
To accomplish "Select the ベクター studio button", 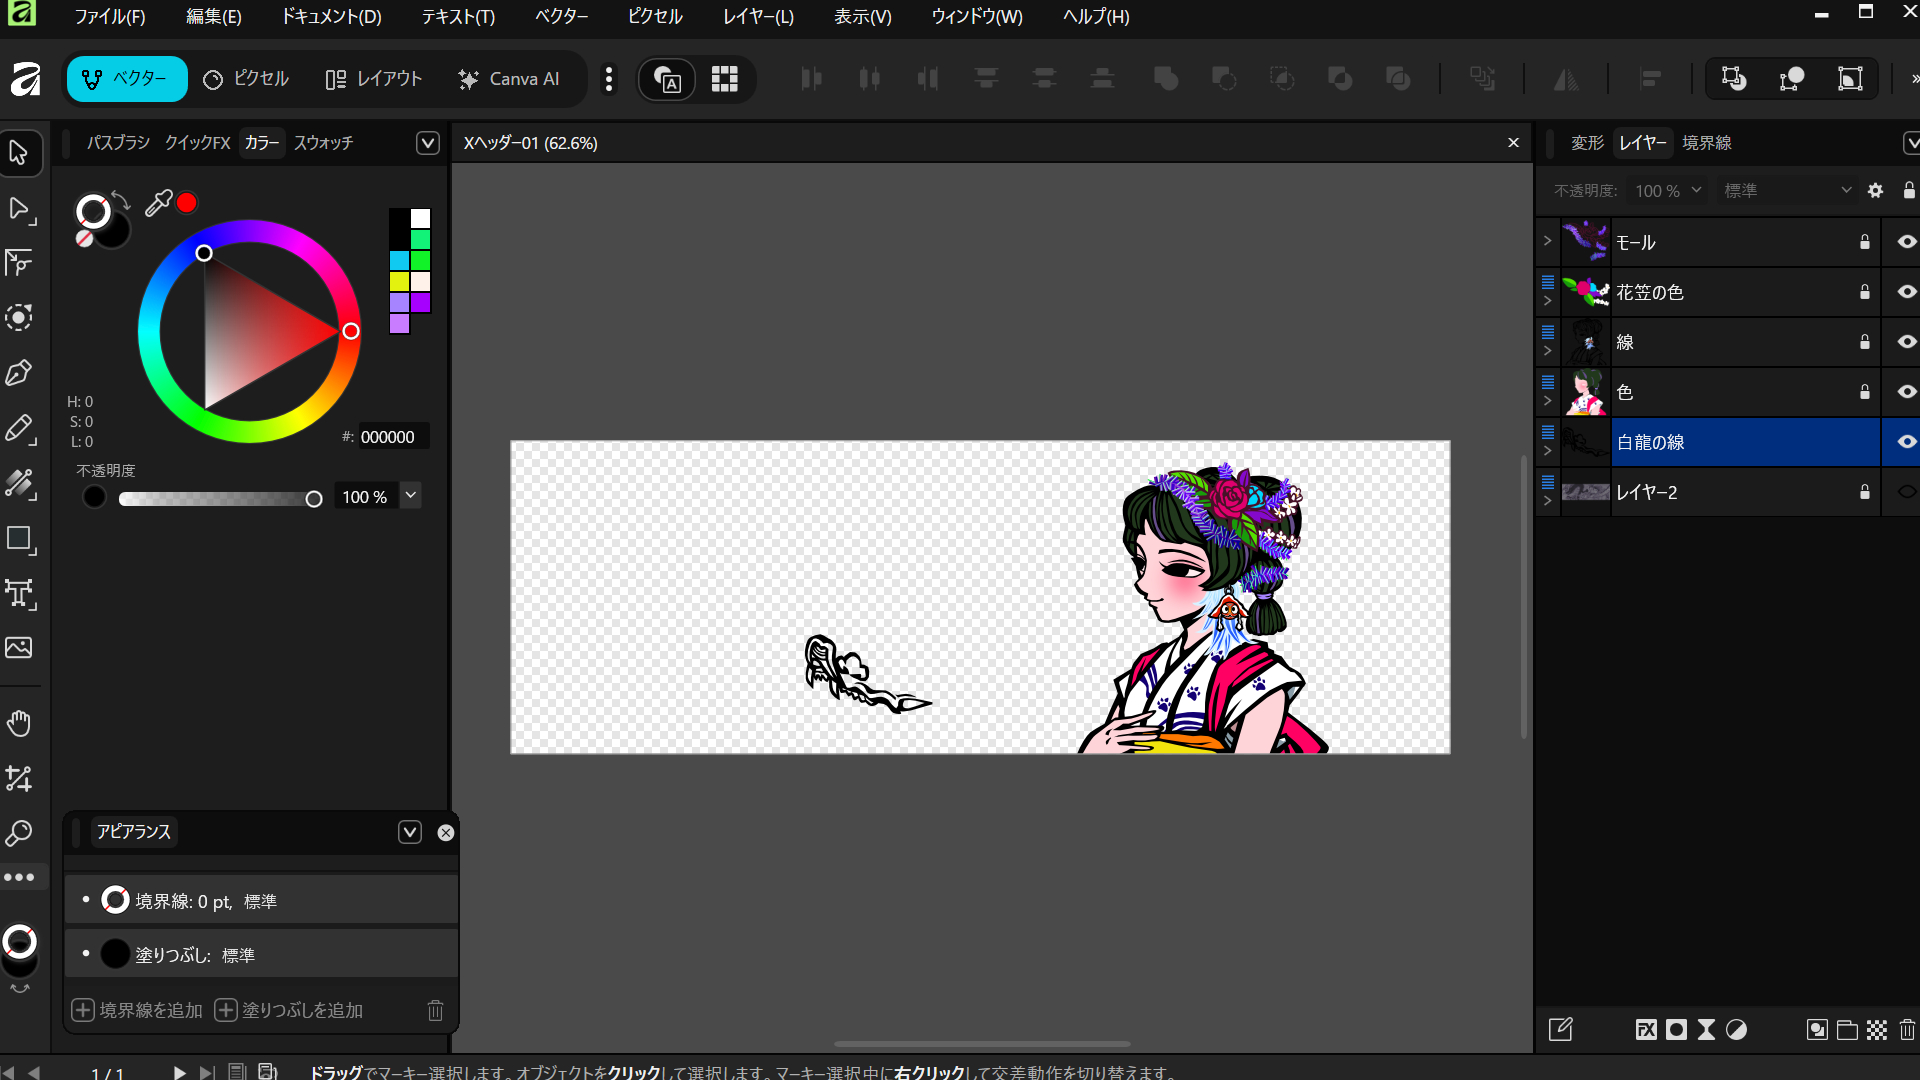I will pos(127,79).
